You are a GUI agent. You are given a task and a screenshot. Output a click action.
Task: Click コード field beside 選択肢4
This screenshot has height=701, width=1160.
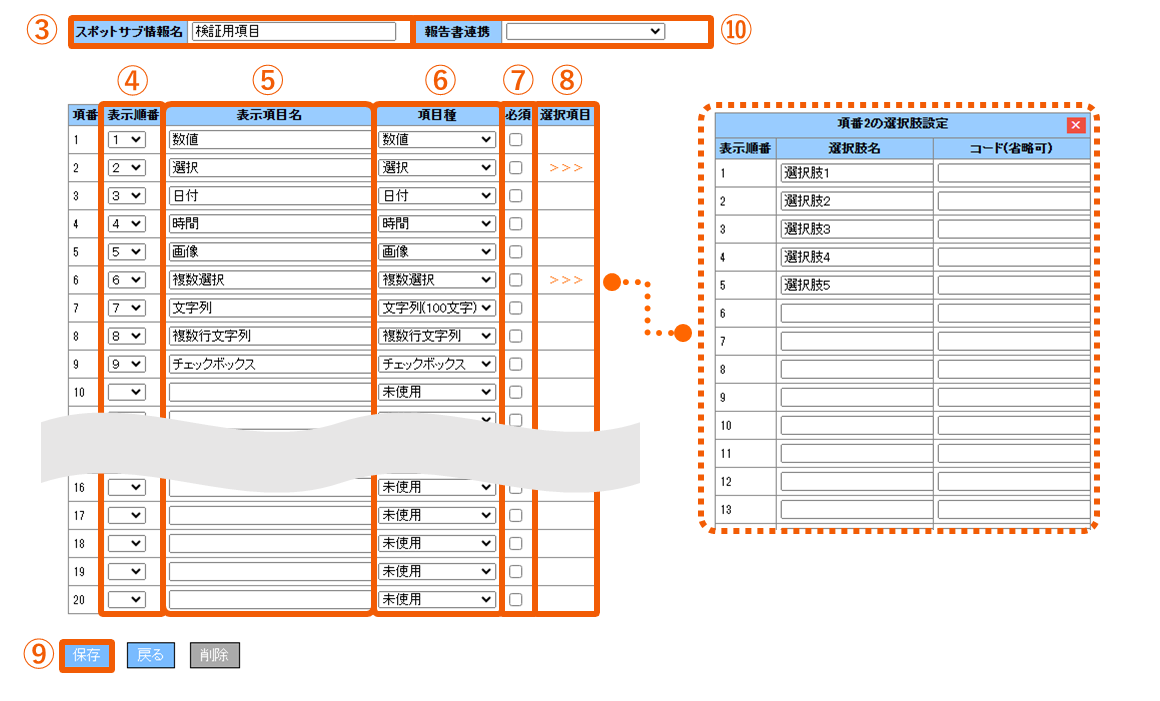click(x=1014, y=257)
